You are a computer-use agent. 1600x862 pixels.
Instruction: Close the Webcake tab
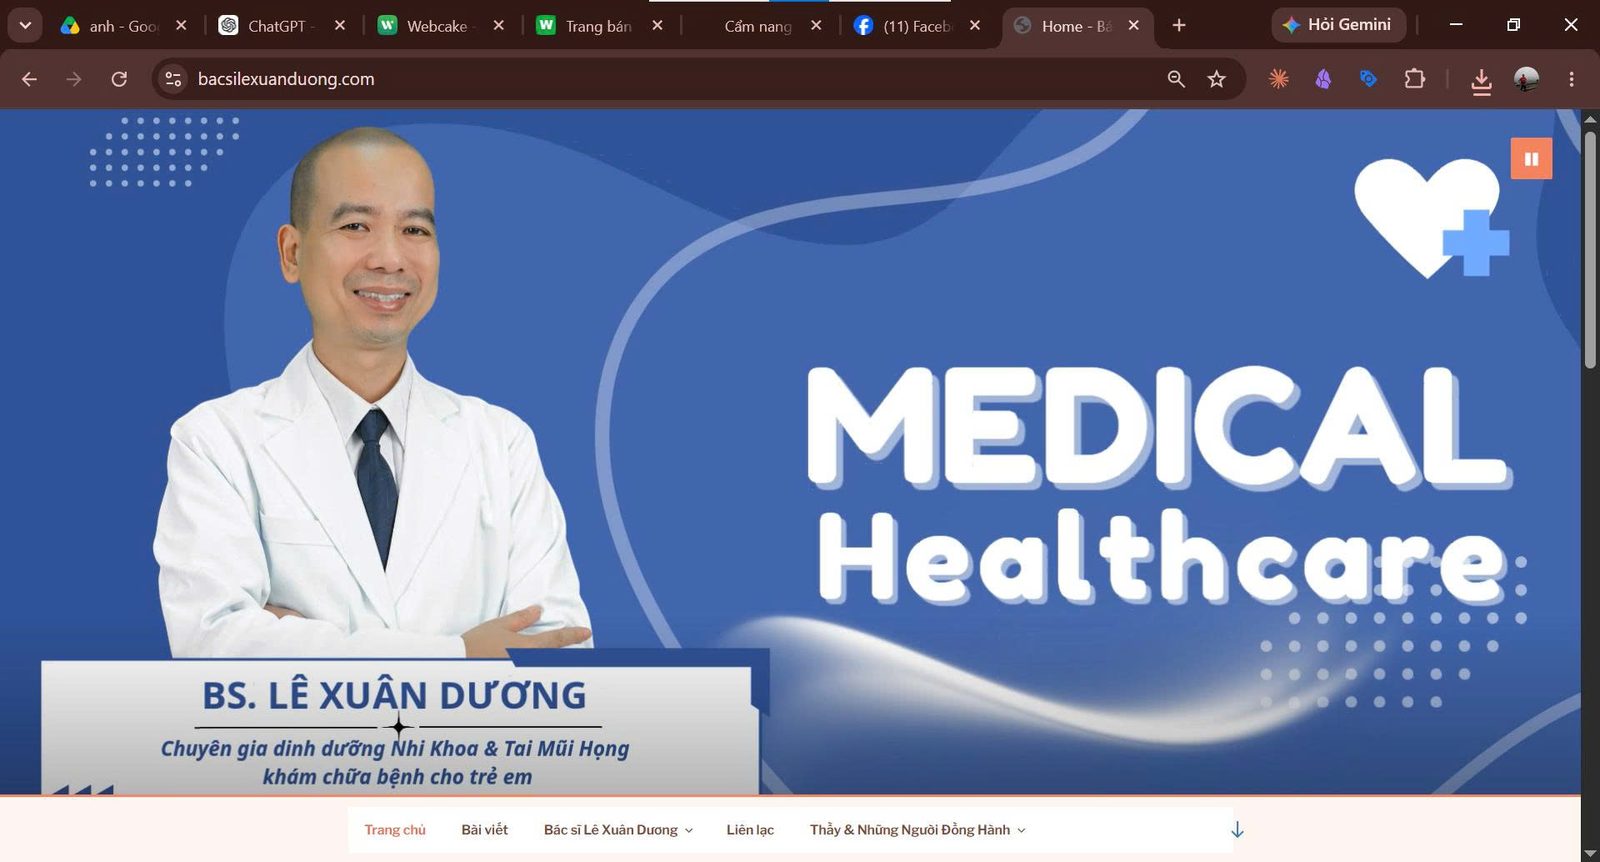[x=499, y=26]
